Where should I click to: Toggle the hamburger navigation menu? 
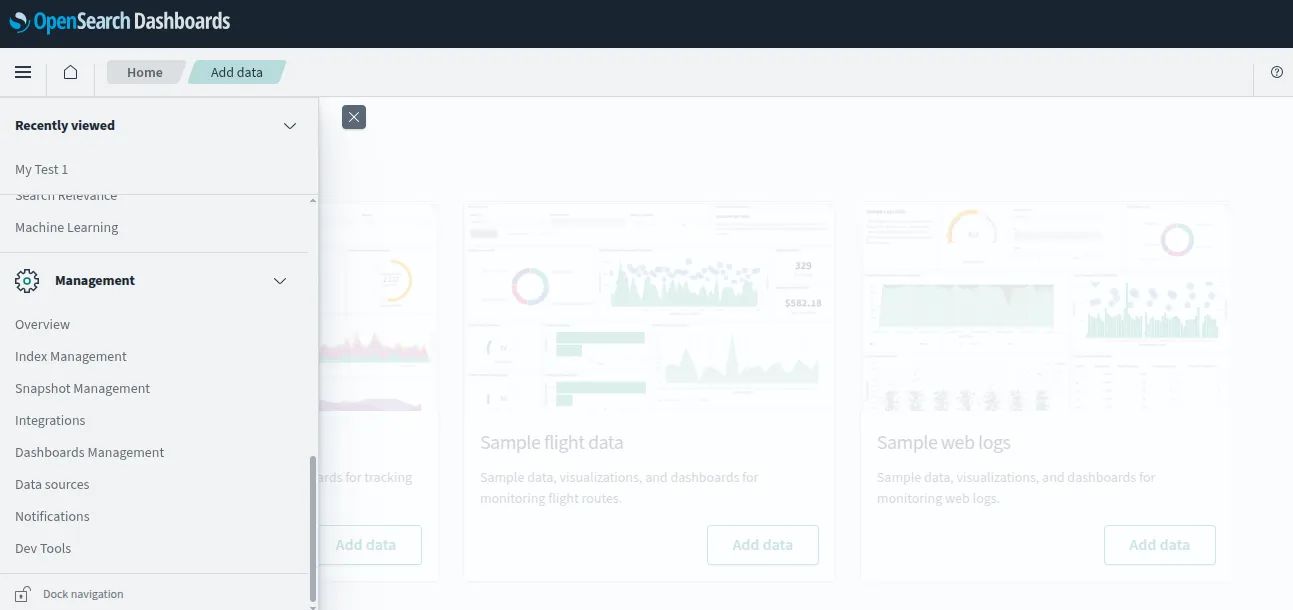point(23,72)
